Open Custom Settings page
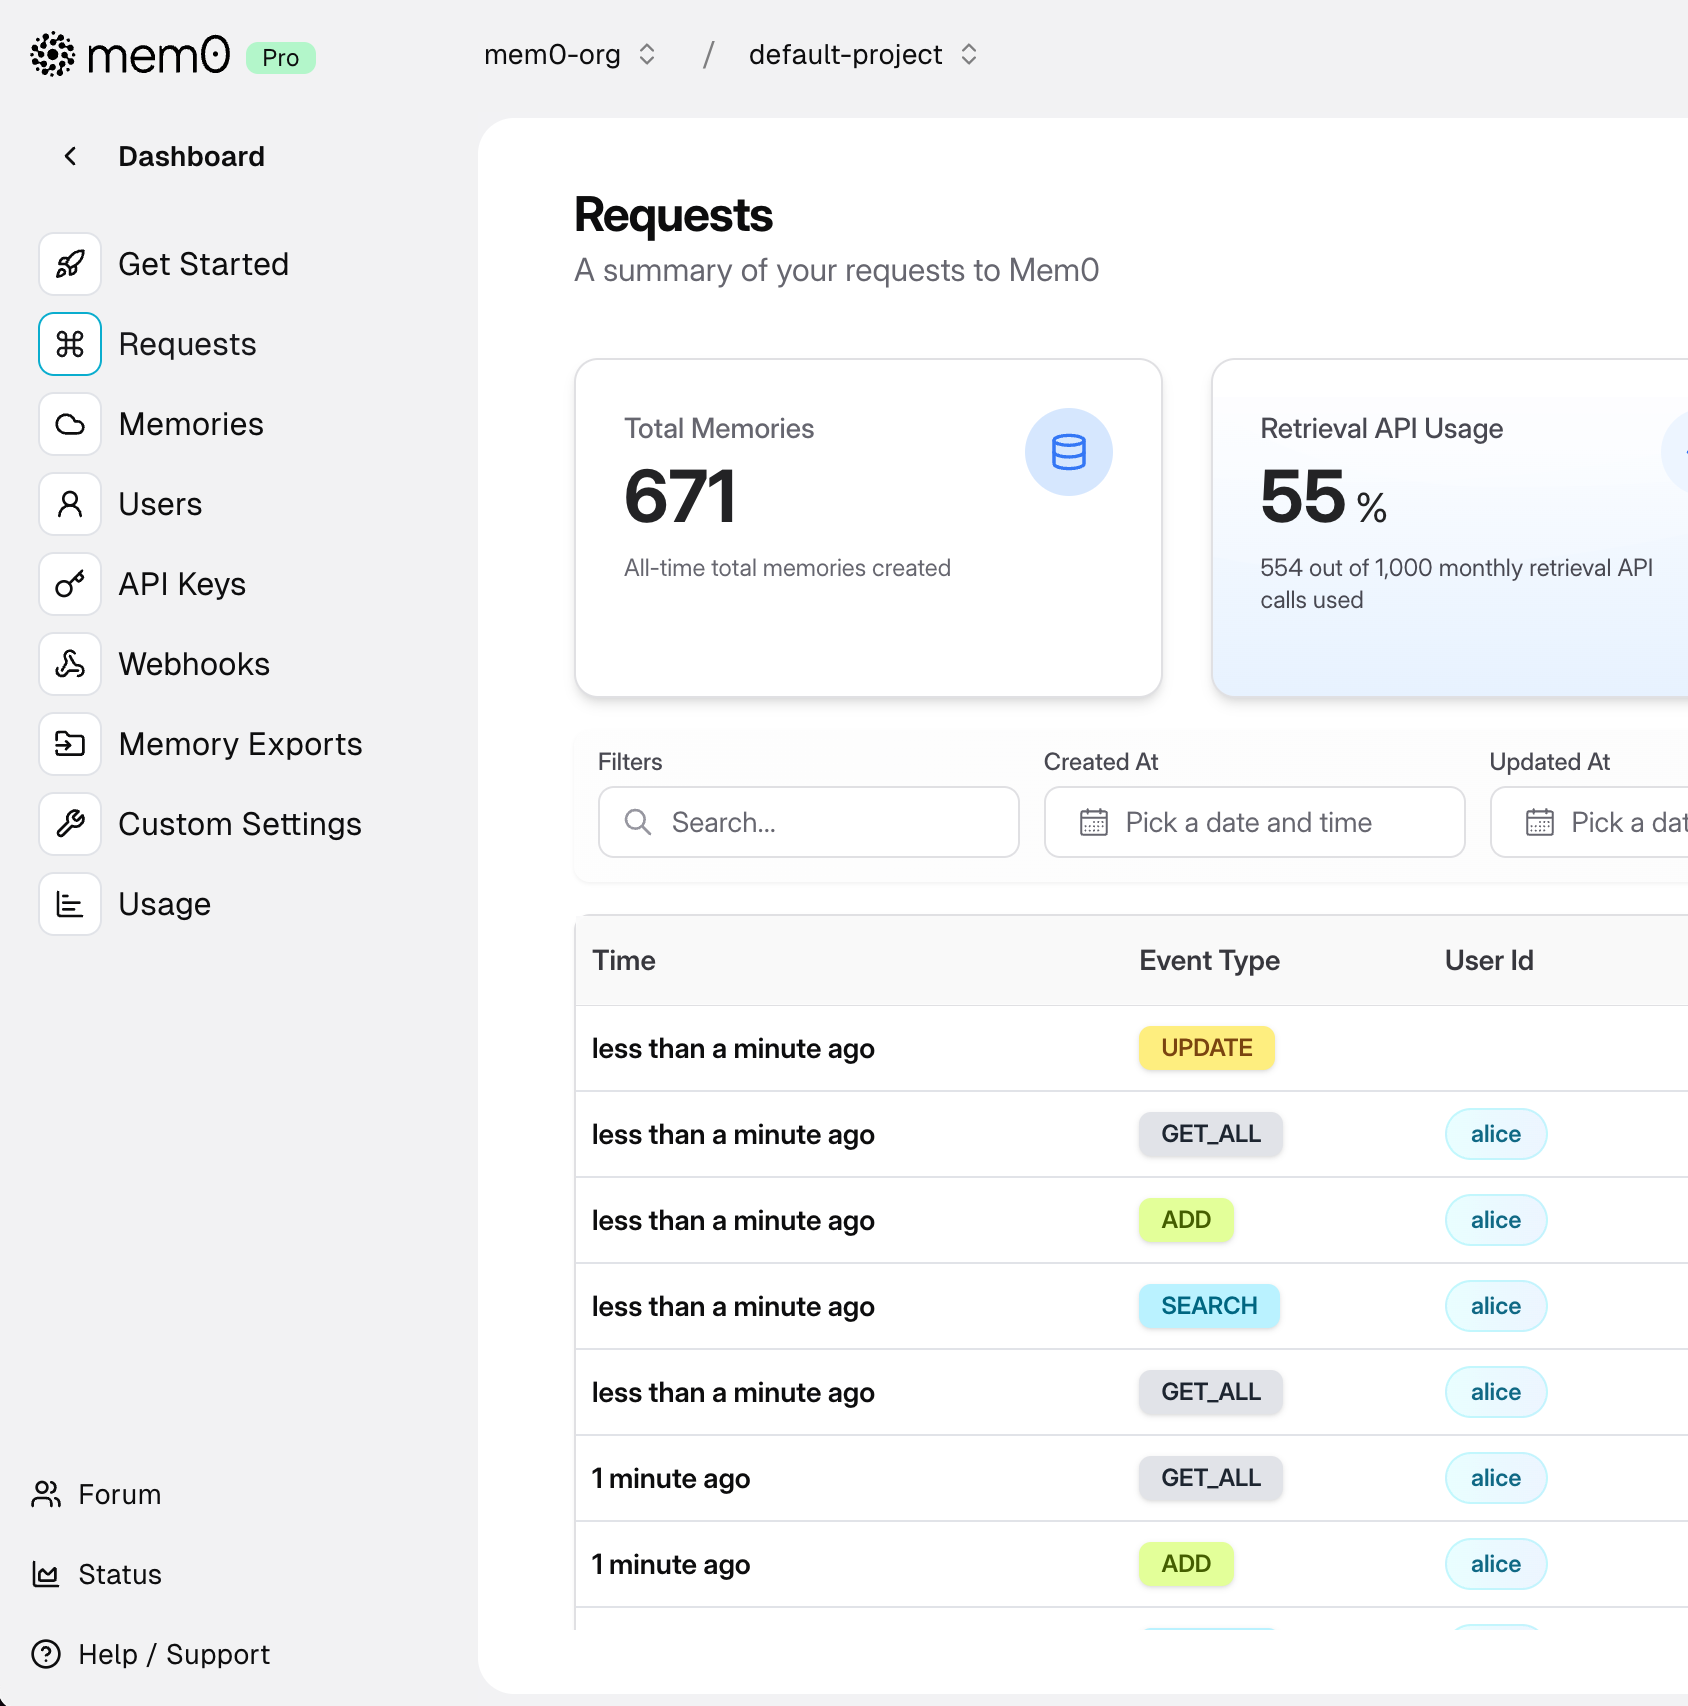 [x=240, y=824]
